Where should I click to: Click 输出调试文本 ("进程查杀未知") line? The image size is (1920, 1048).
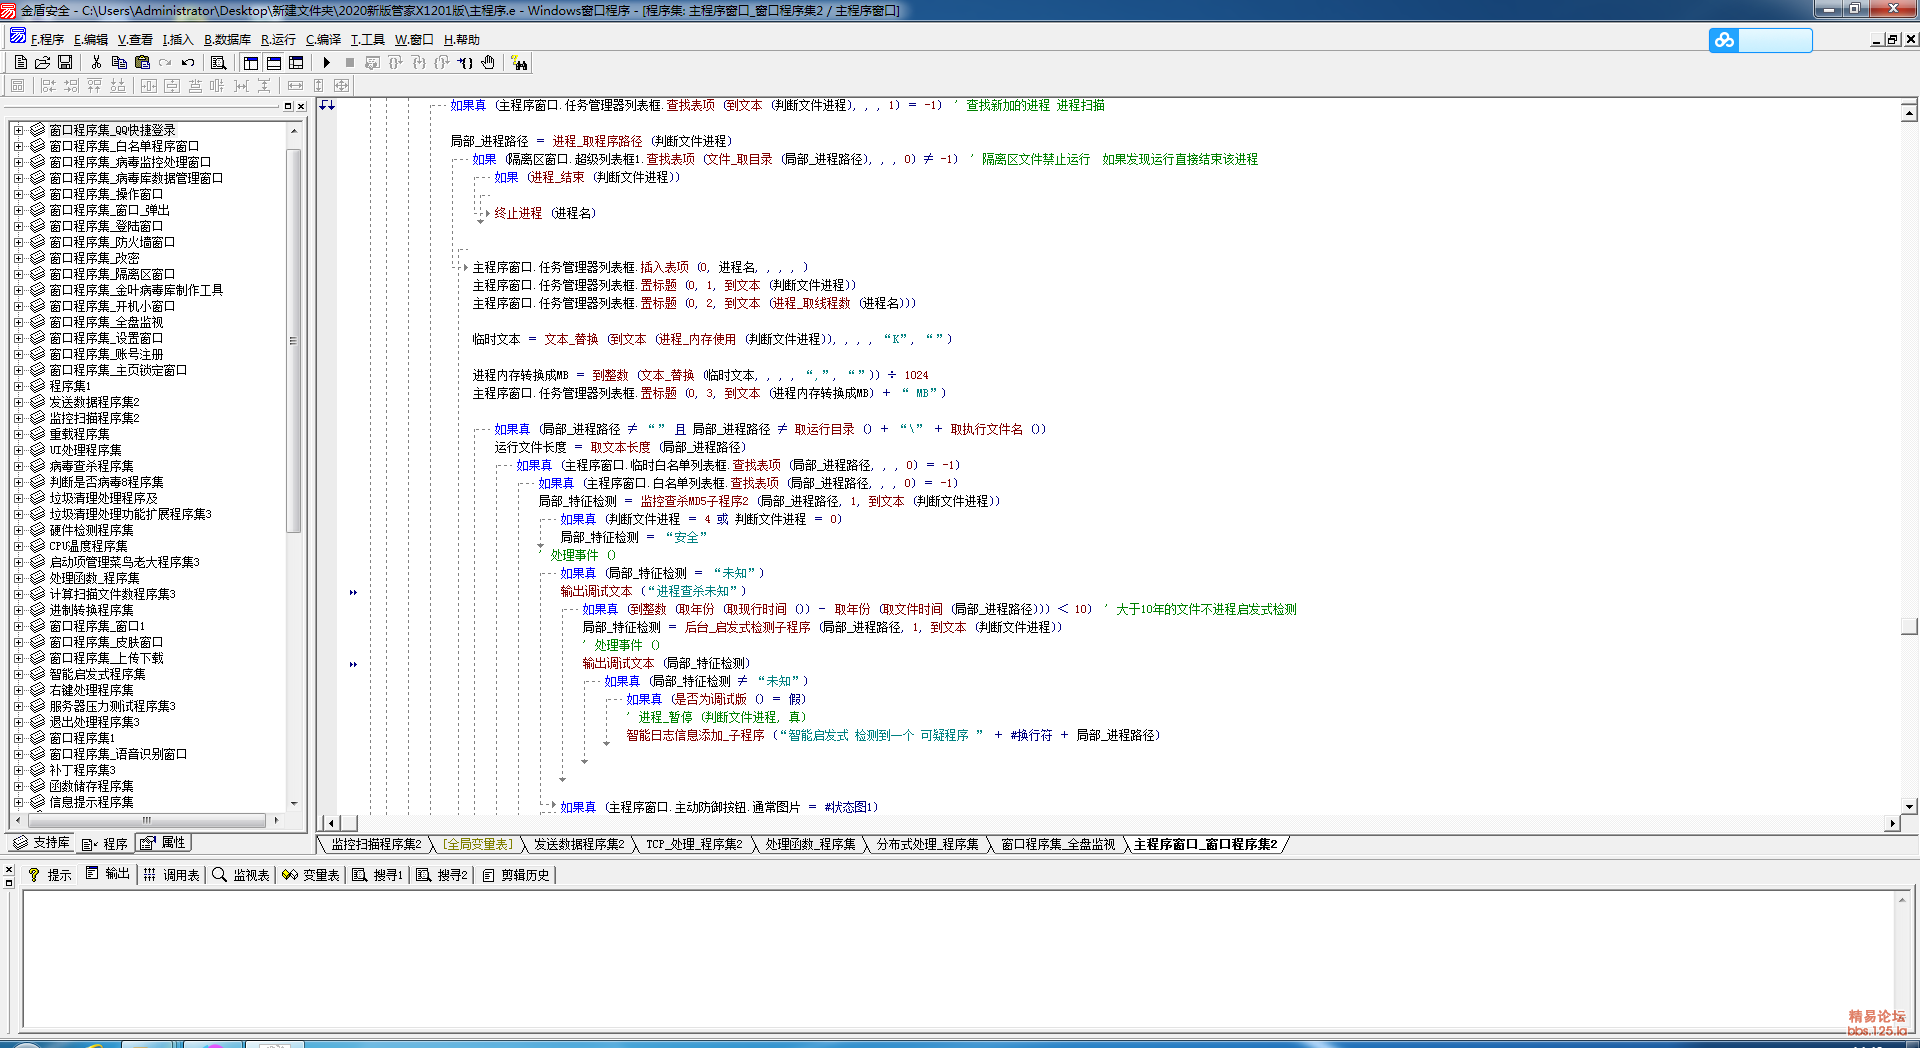[x=653, y=591]
